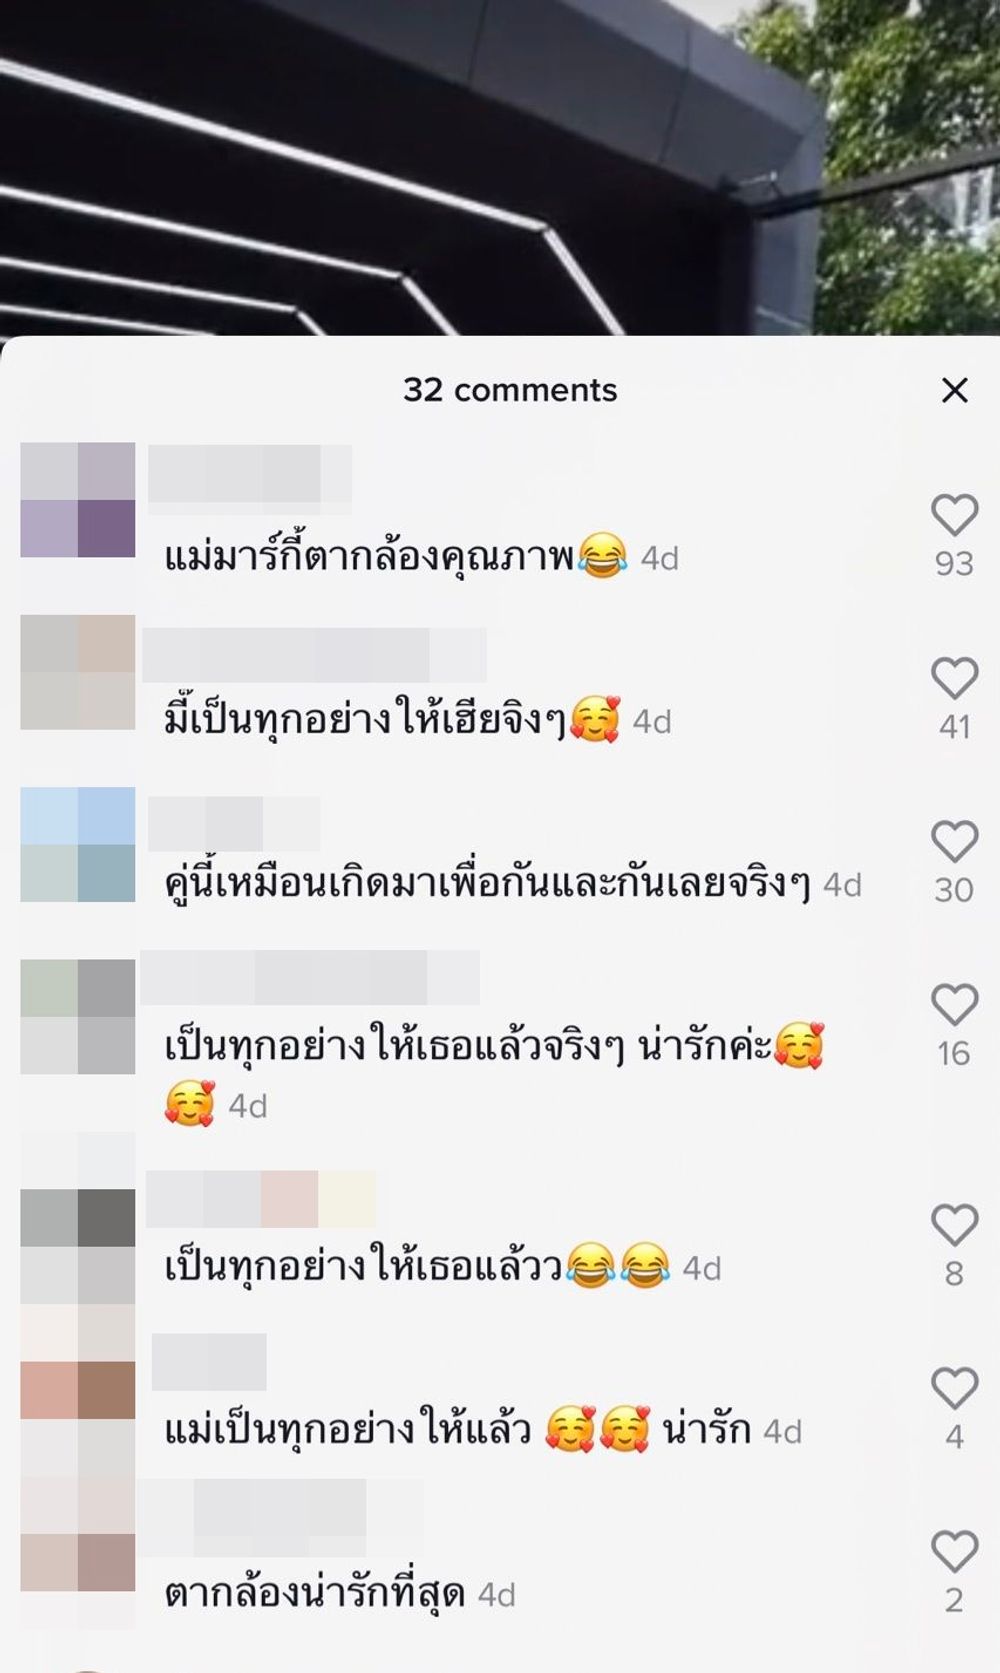Open avatar of the 'แม่เป็นทุกอย่างให้แล้ว' commenter
The height and width of the screenshot is (1673, 1000).
pyautogui.click(x=78, y=1390)
